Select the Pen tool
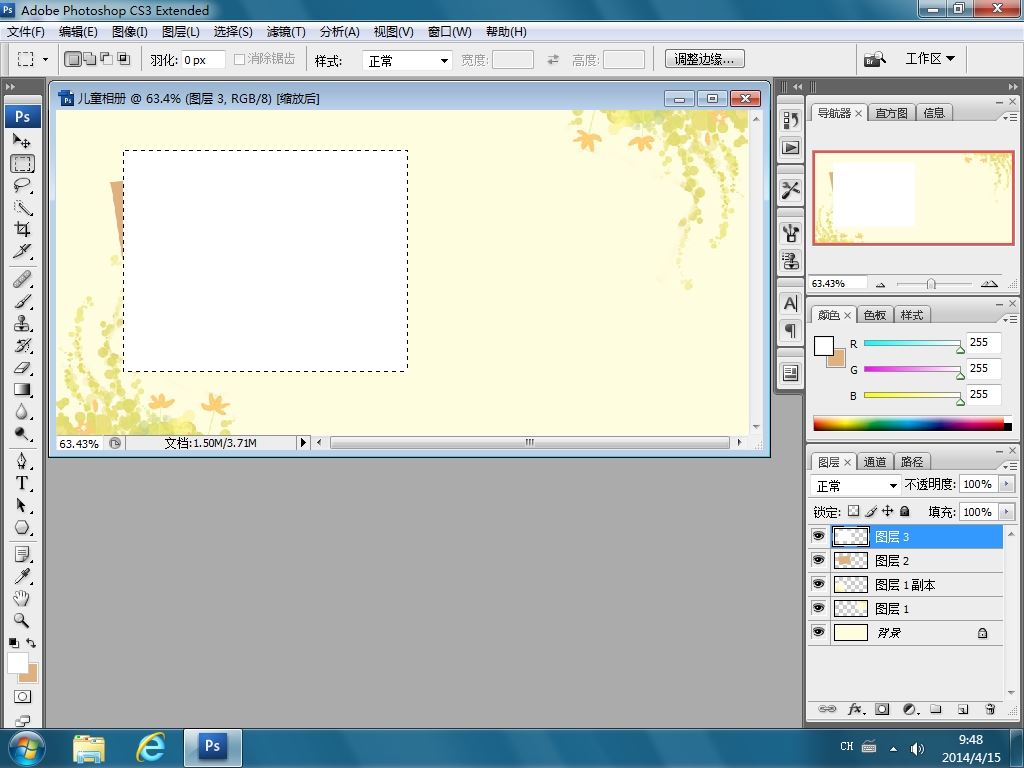 coord(22,462)
